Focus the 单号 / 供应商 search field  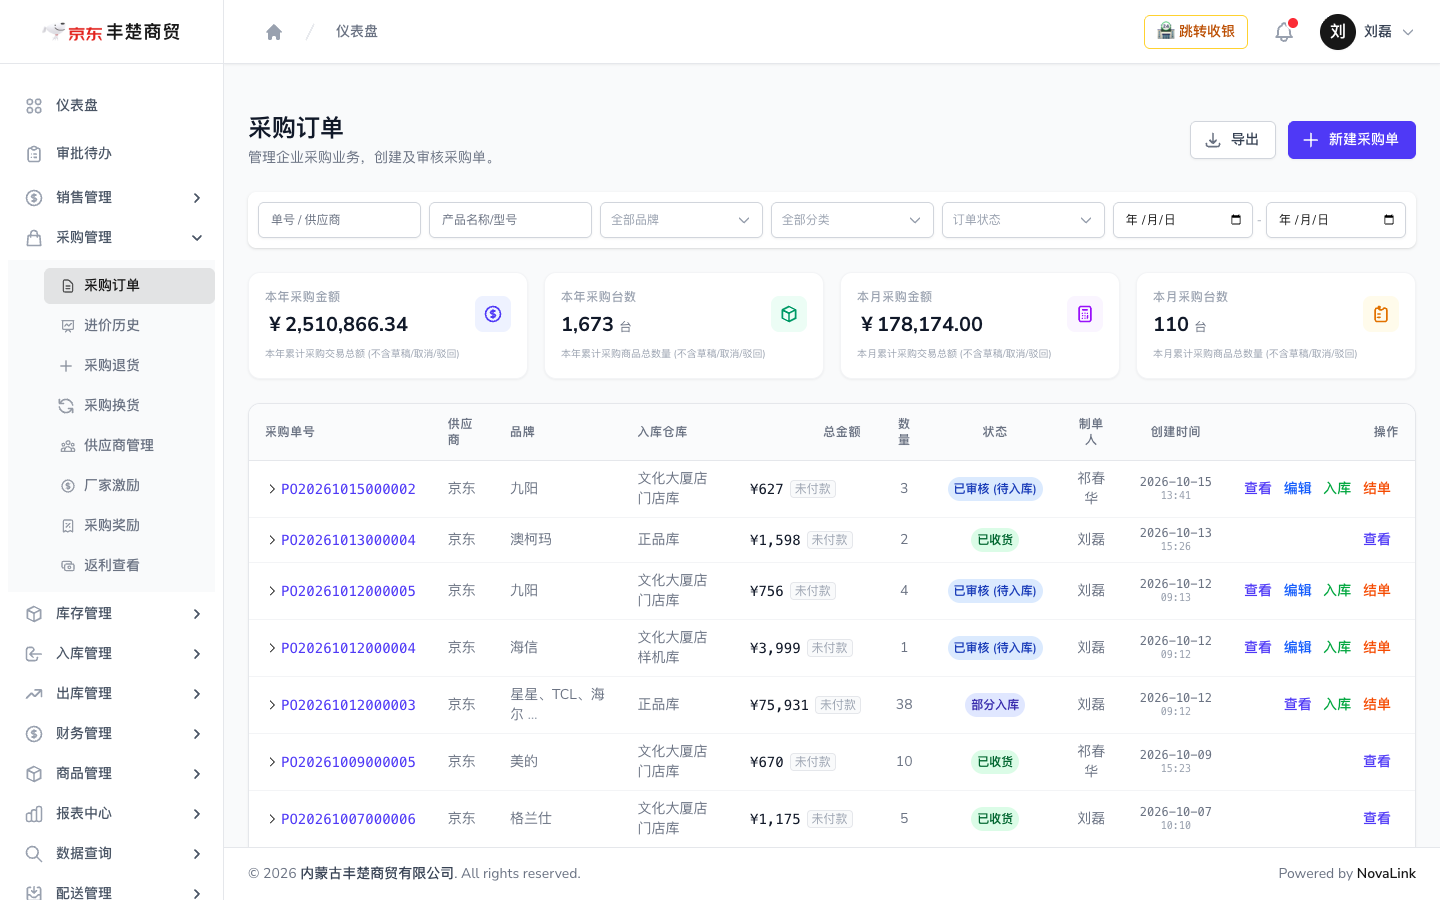[339, 220]
